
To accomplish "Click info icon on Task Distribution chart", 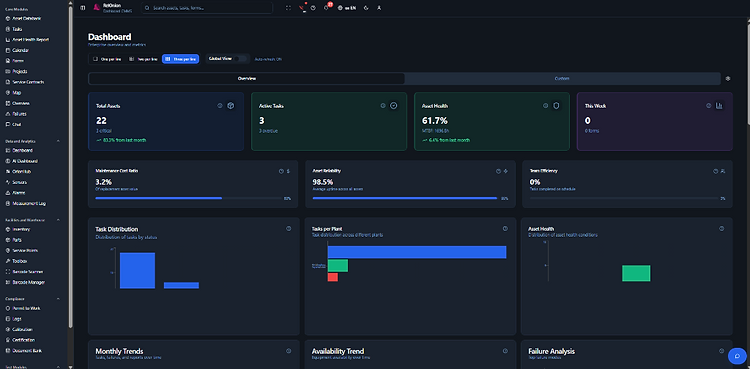I will [x=288, y=229].
